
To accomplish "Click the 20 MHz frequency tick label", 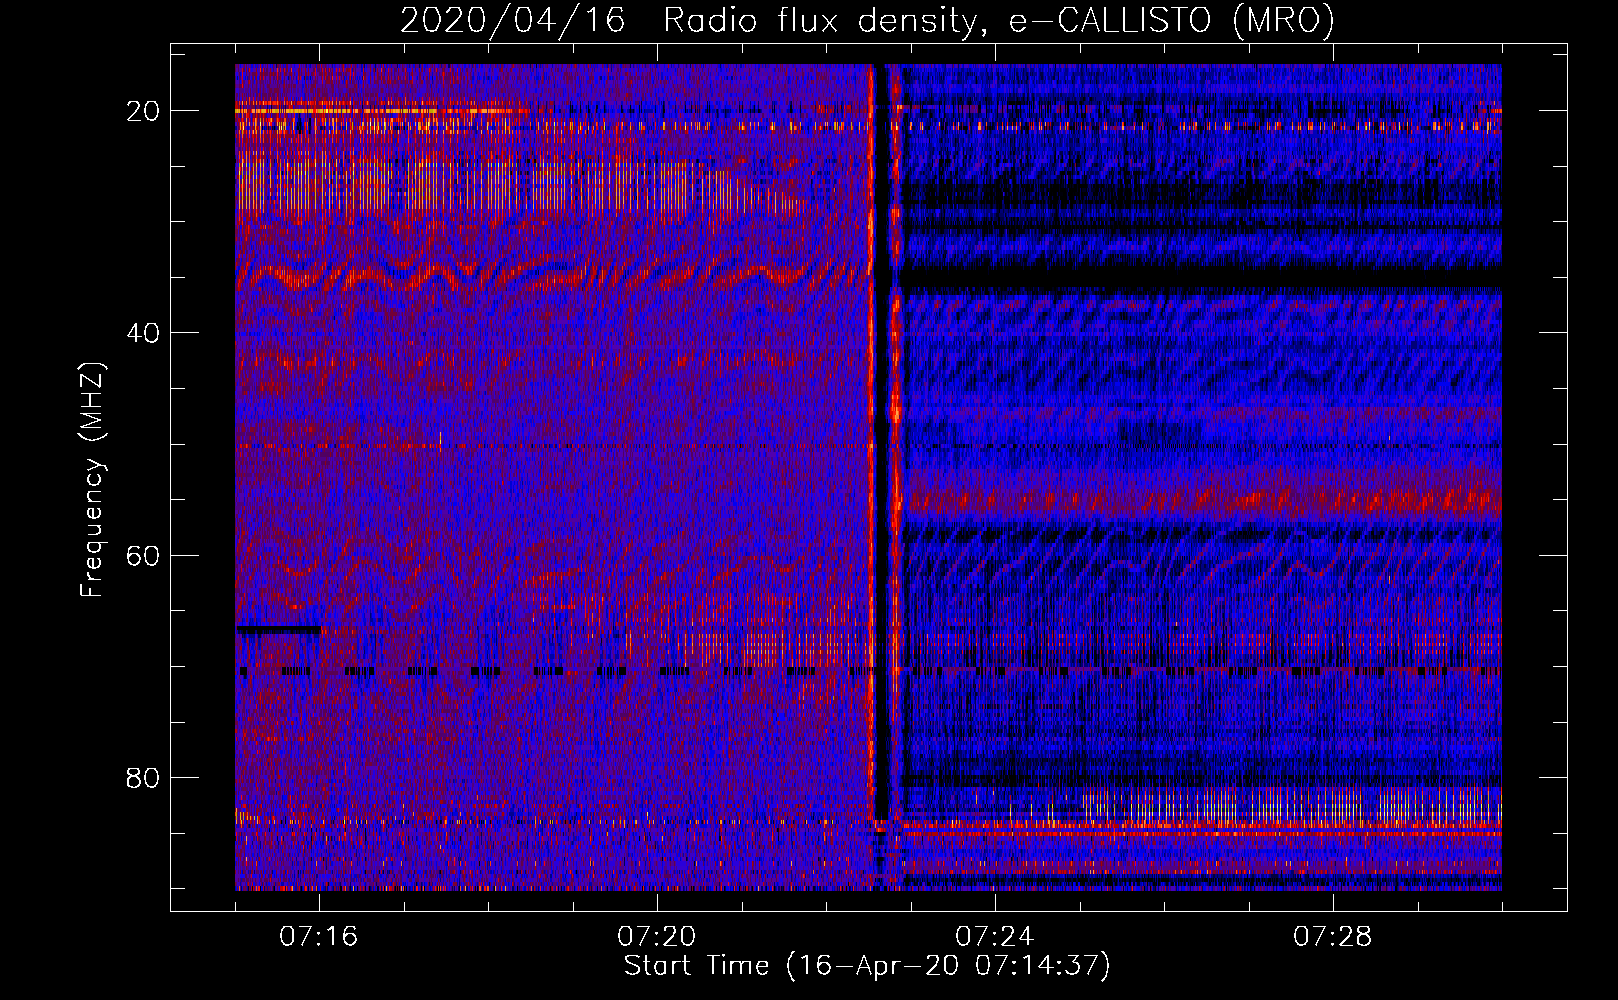I will [143, 111].
